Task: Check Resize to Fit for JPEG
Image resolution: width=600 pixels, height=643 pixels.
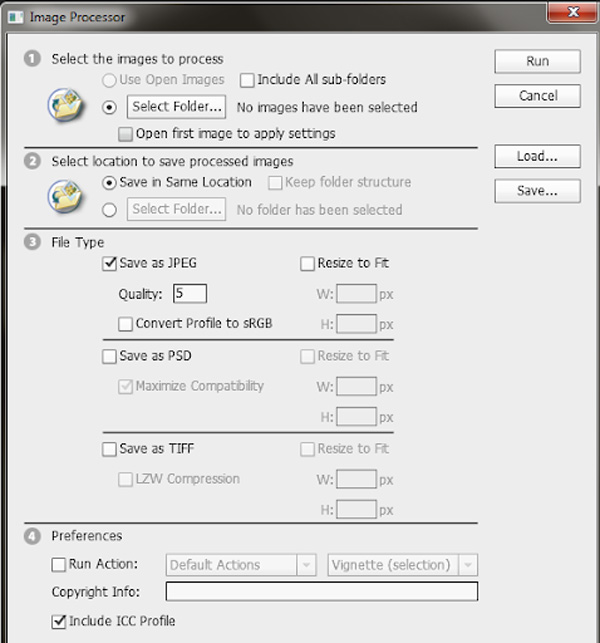Action: [307, 264]
